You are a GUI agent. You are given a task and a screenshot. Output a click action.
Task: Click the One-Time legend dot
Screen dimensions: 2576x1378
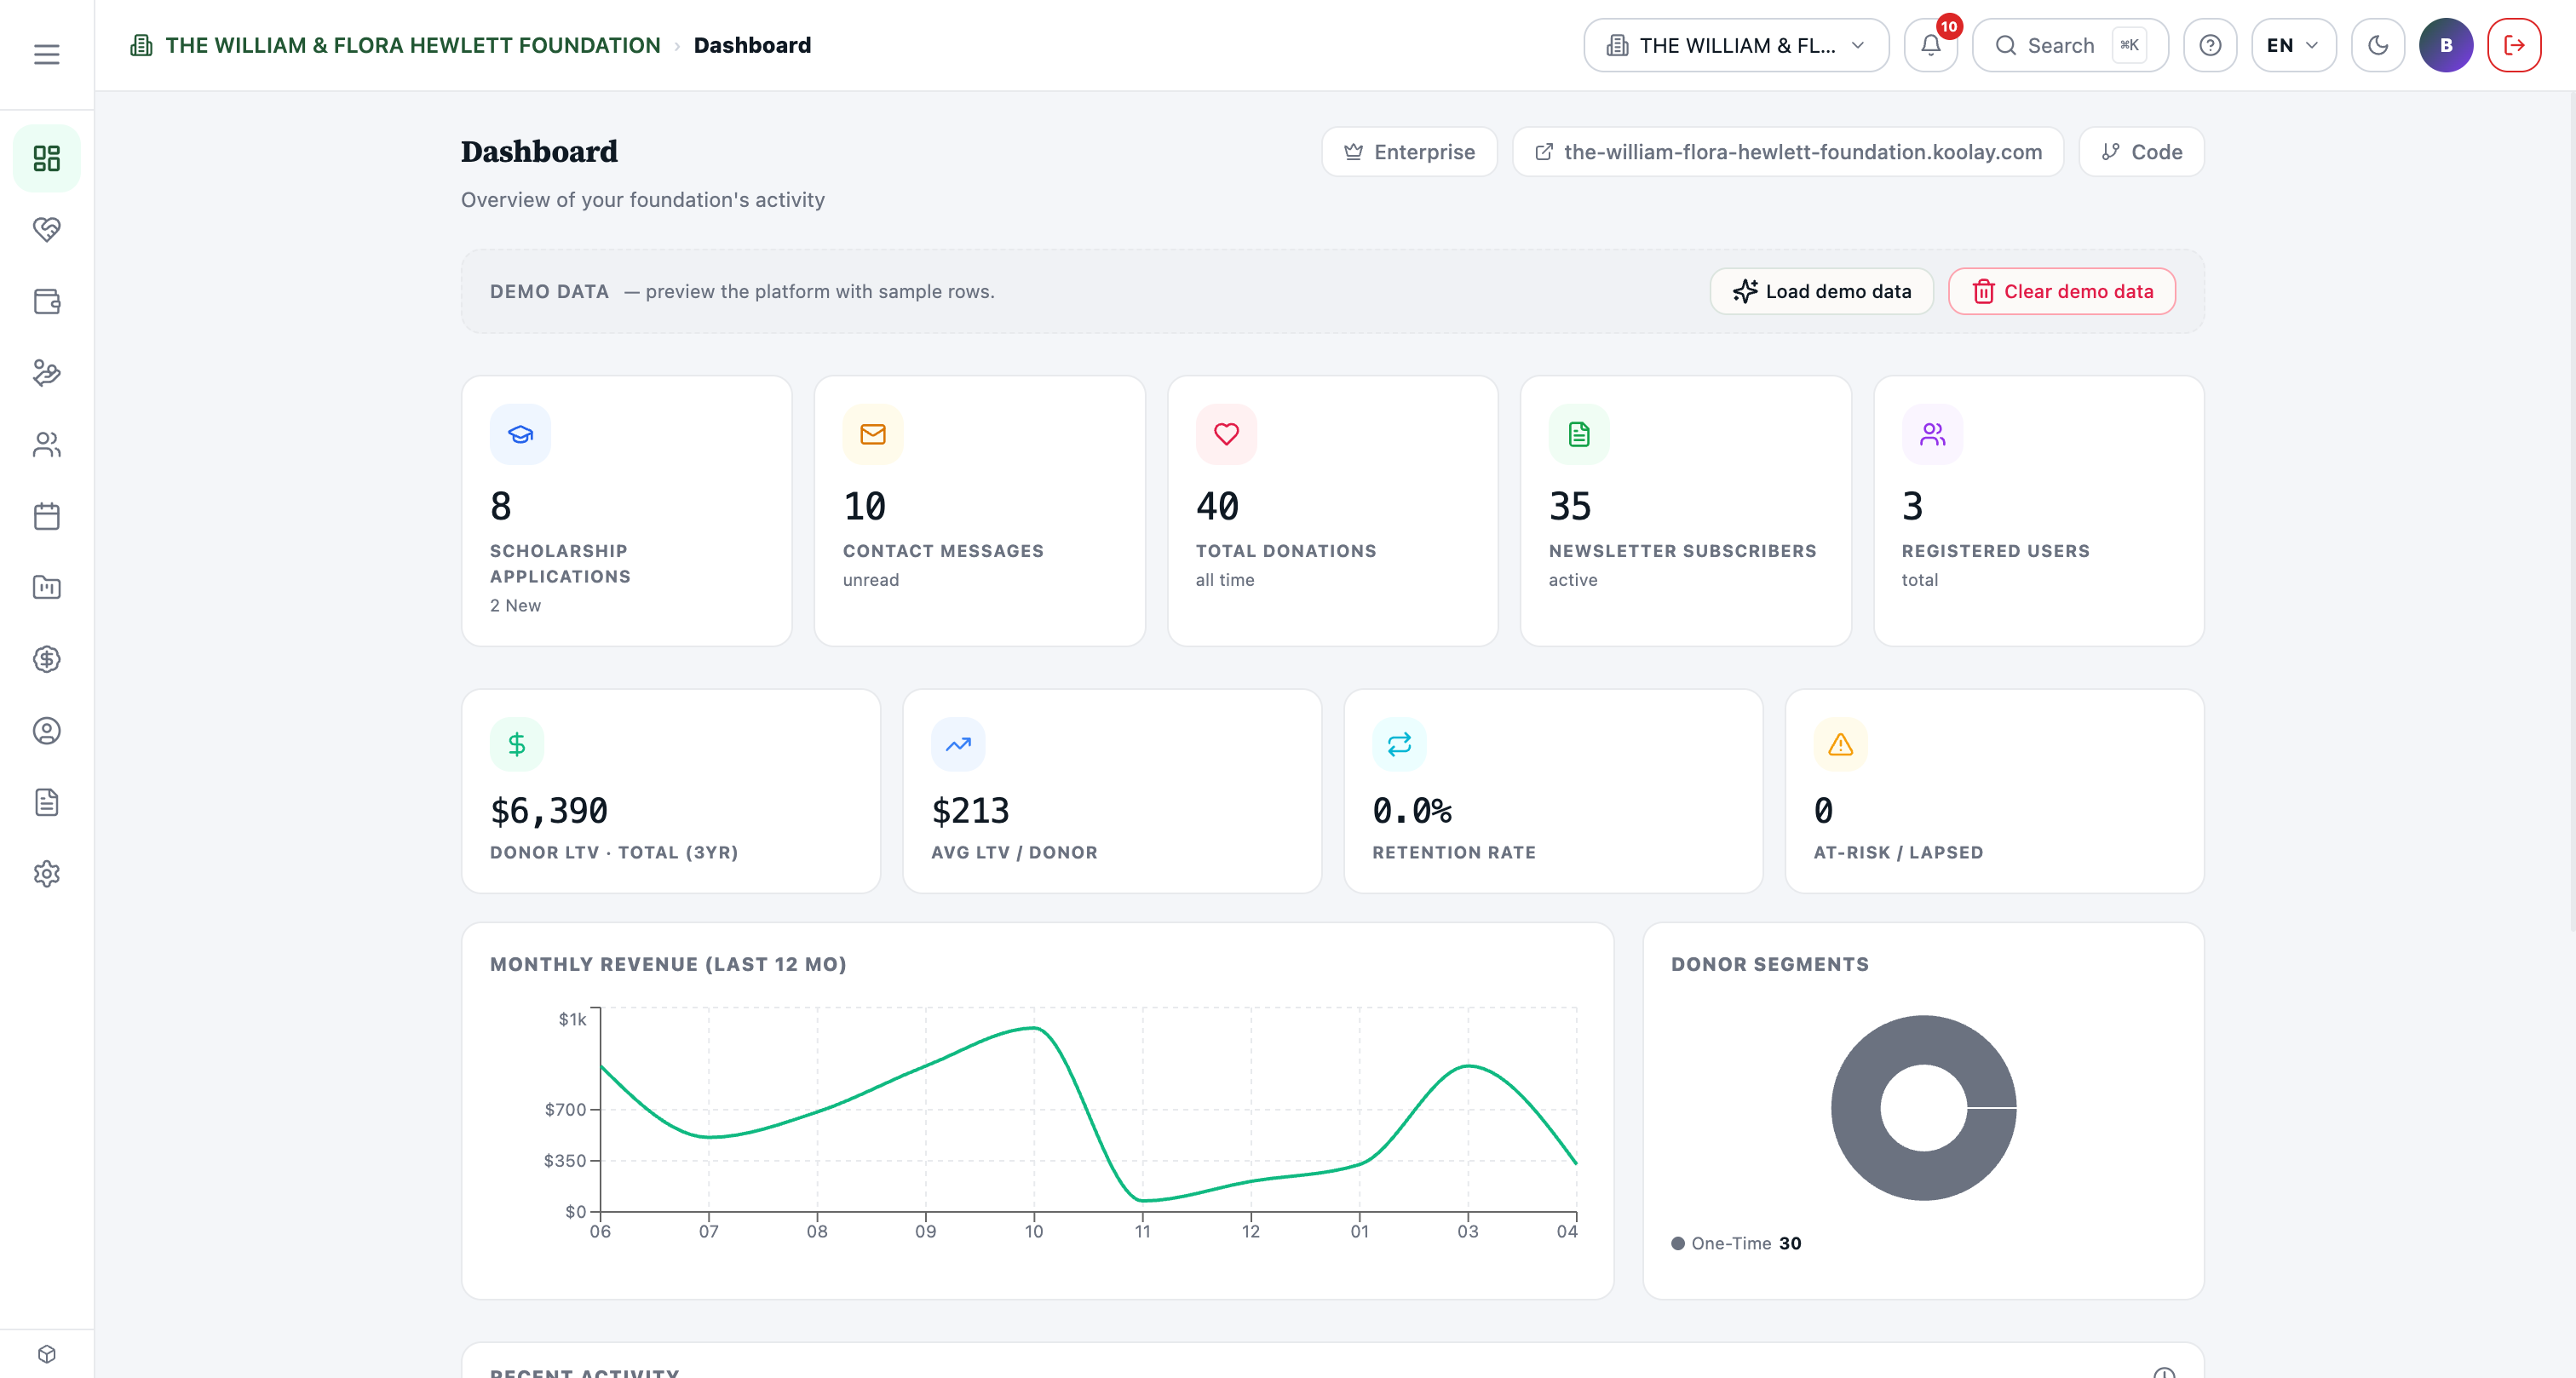[x=1677, y=1243]
